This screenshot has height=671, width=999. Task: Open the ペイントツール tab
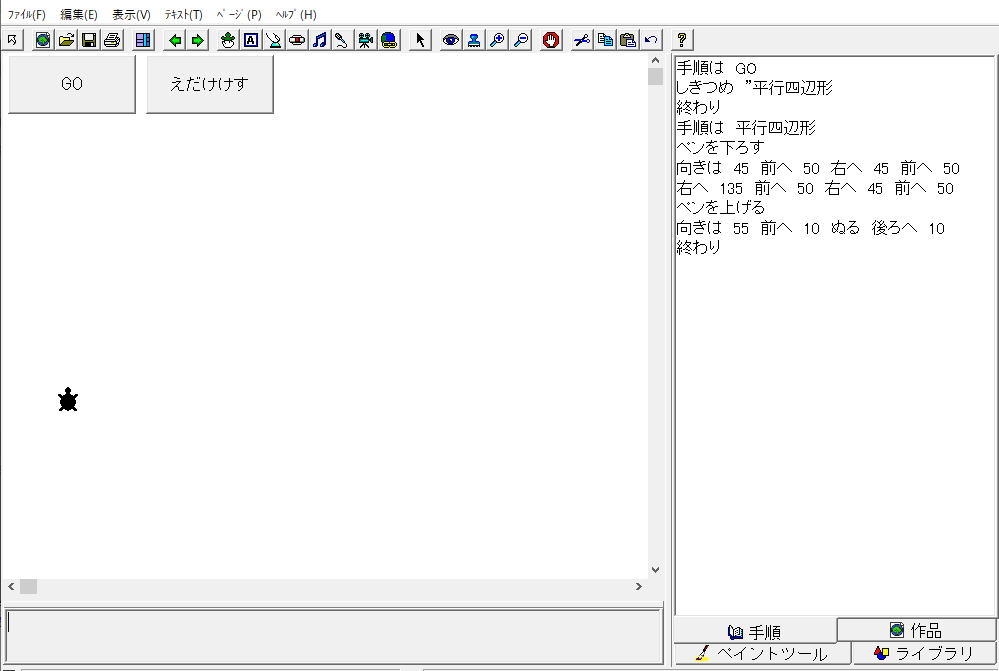[x=761, y=654]
